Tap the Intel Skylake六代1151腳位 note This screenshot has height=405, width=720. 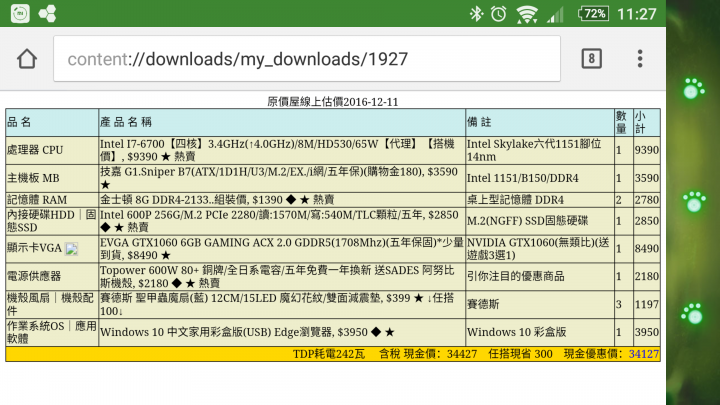click(x=534, y=150)
